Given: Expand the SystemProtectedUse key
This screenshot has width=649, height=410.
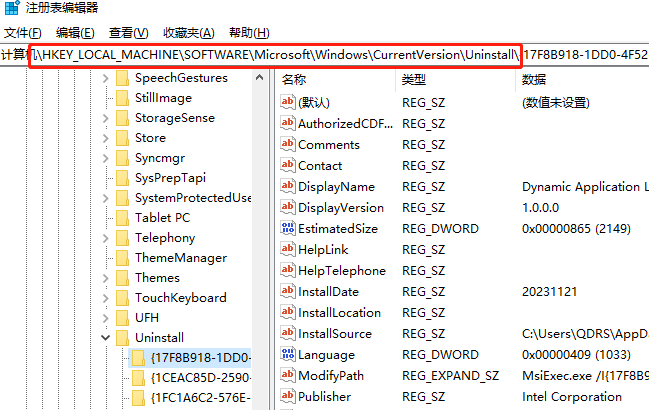Looking at the screenshot, I should pos(106,198).
